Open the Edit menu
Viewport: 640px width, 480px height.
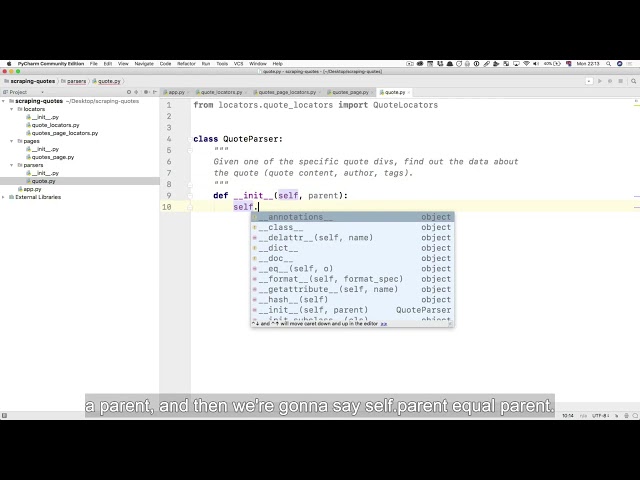point(108,64)
